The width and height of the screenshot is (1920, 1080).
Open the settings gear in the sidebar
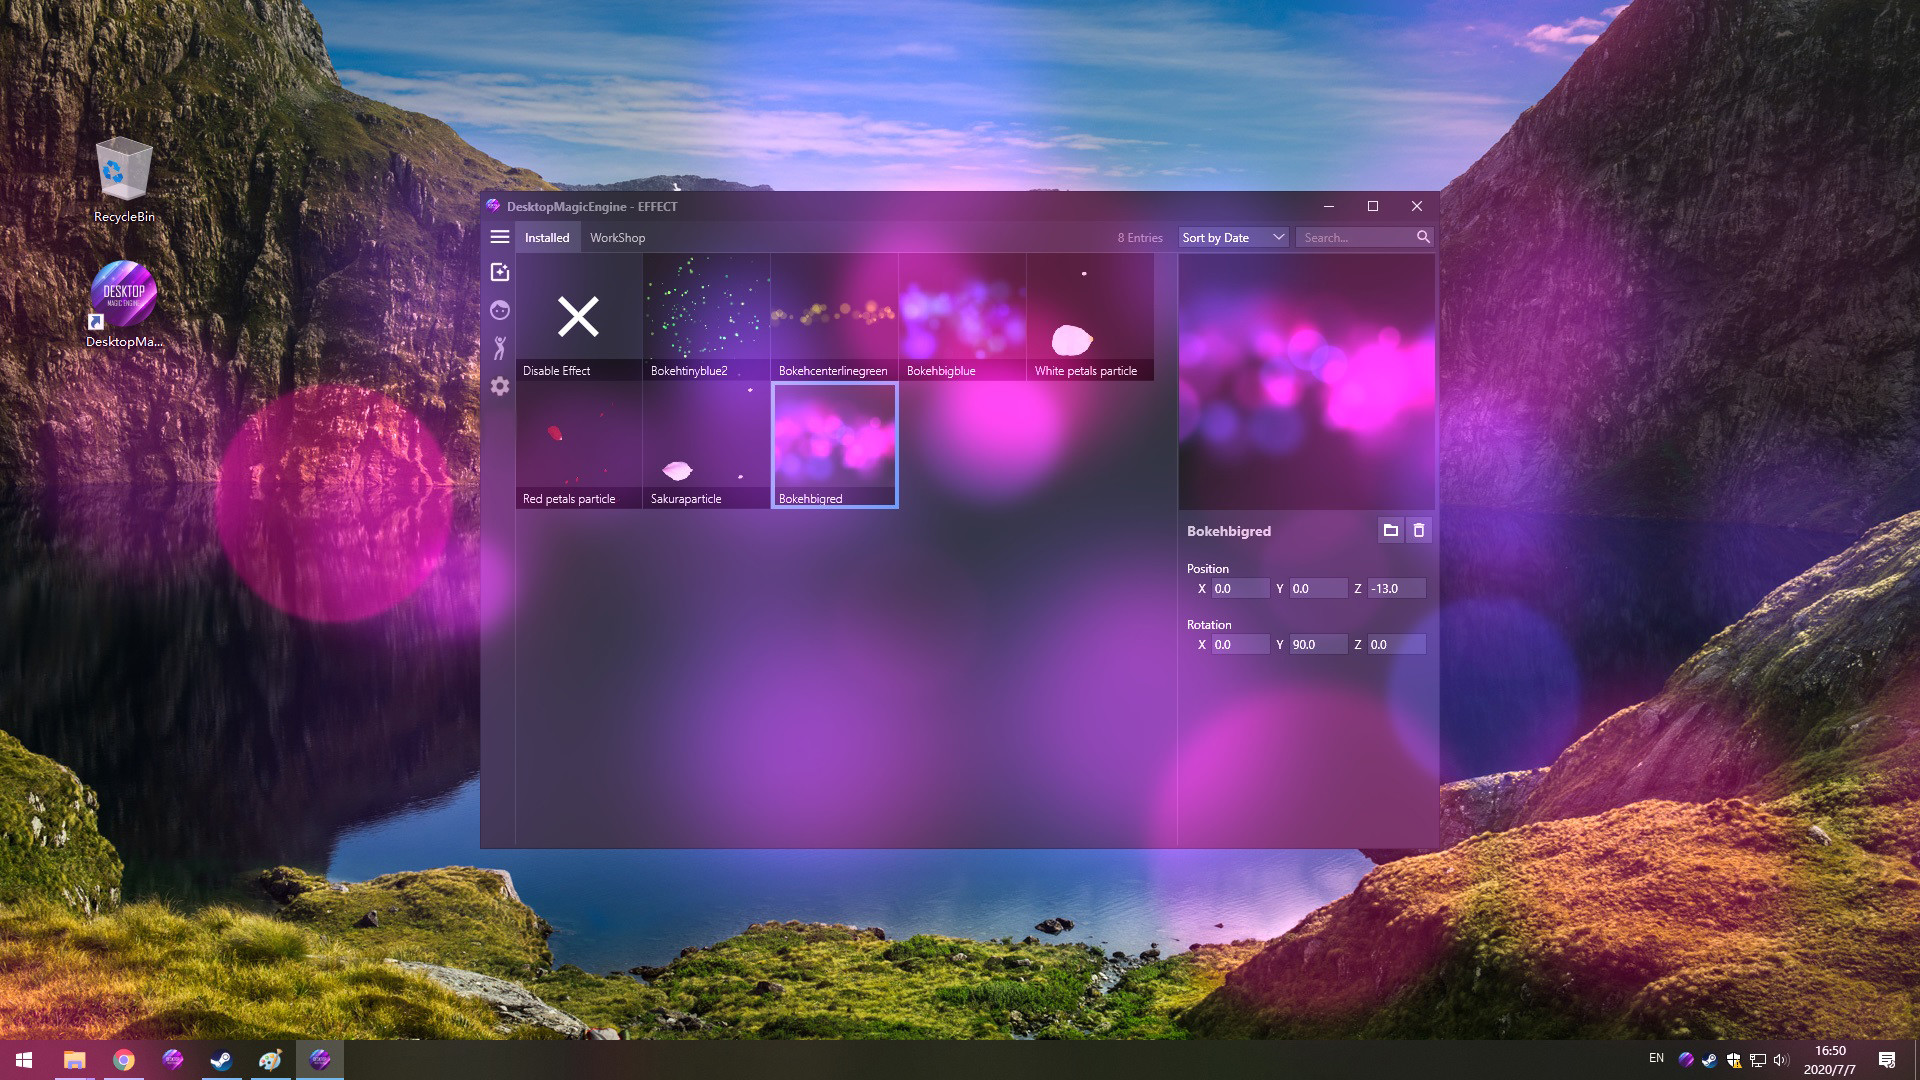(500, 387)
